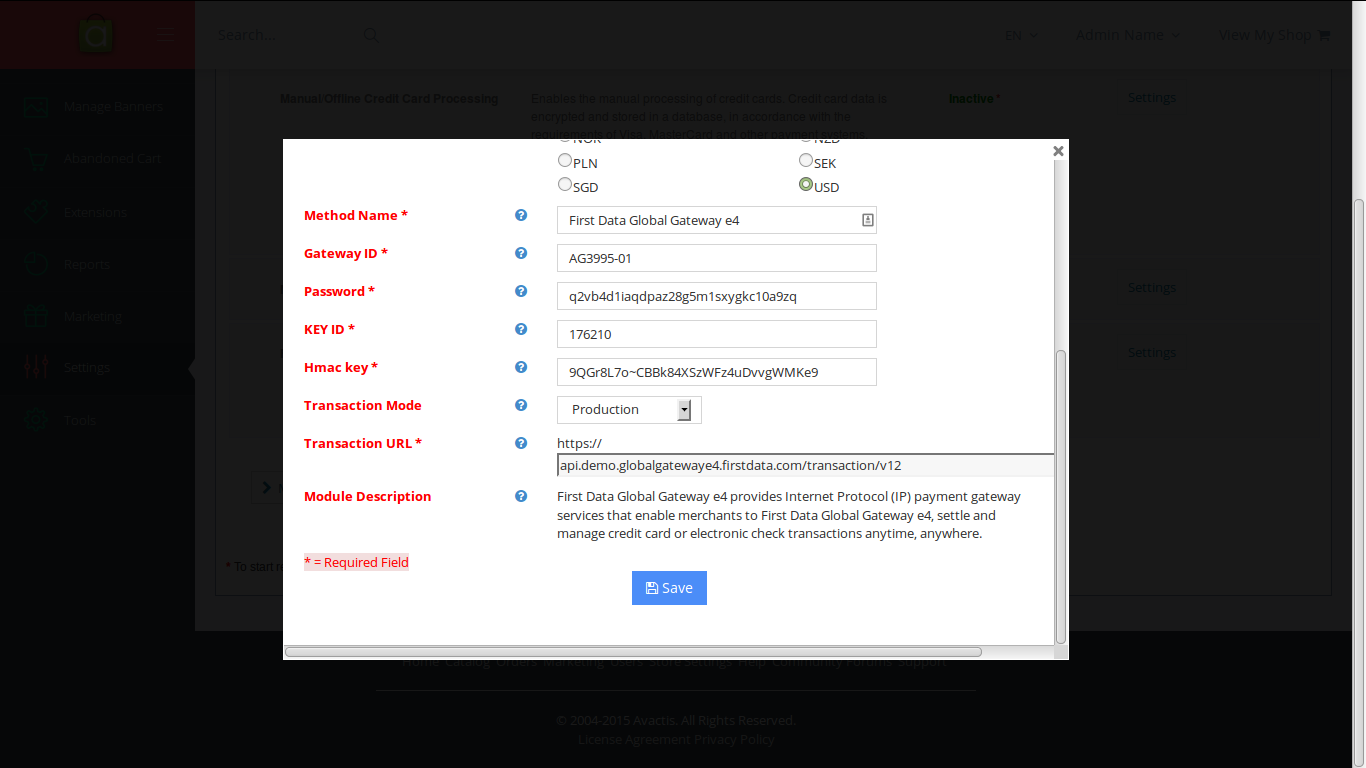Select the SEK currency radio button
Viewport: 1366px width, 768px height.
tap(806, 161)
